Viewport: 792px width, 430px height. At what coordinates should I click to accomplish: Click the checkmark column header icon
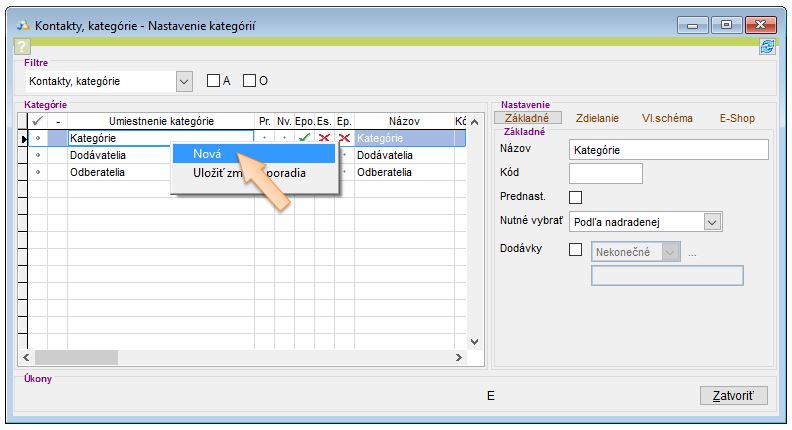[38, 121]
